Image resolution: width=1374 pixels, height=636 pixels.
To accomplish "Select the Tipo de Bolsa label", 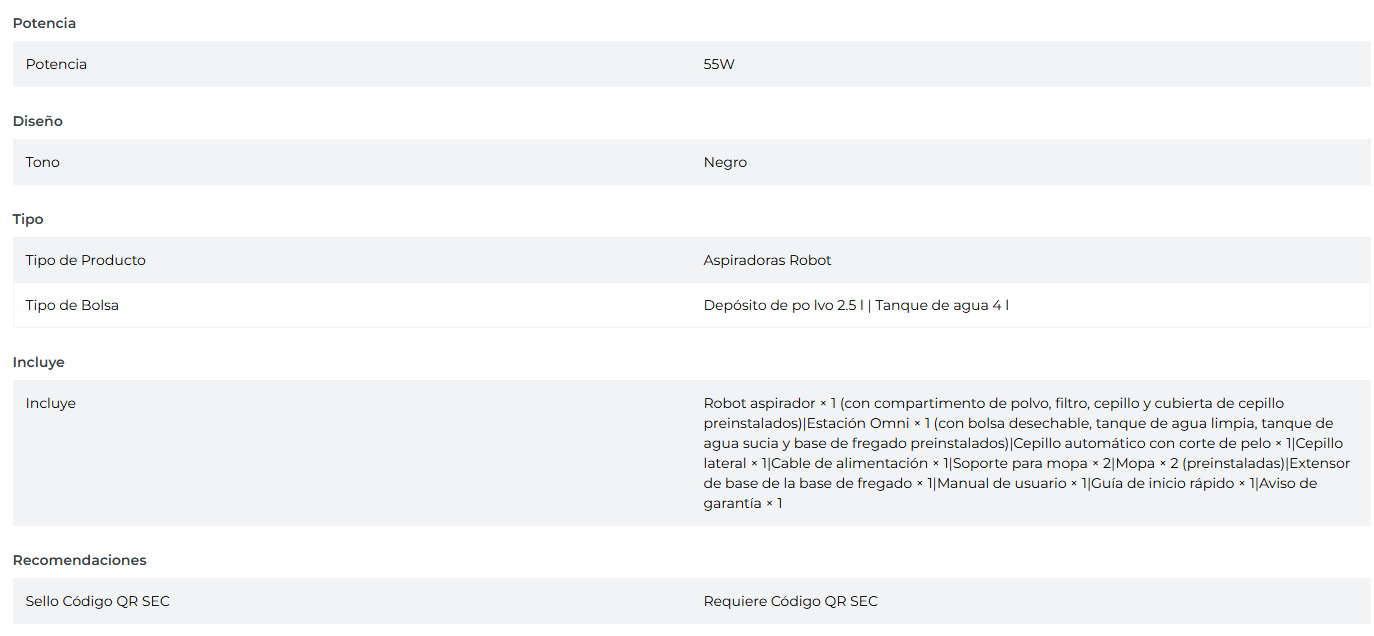I will tap(72, 305).
